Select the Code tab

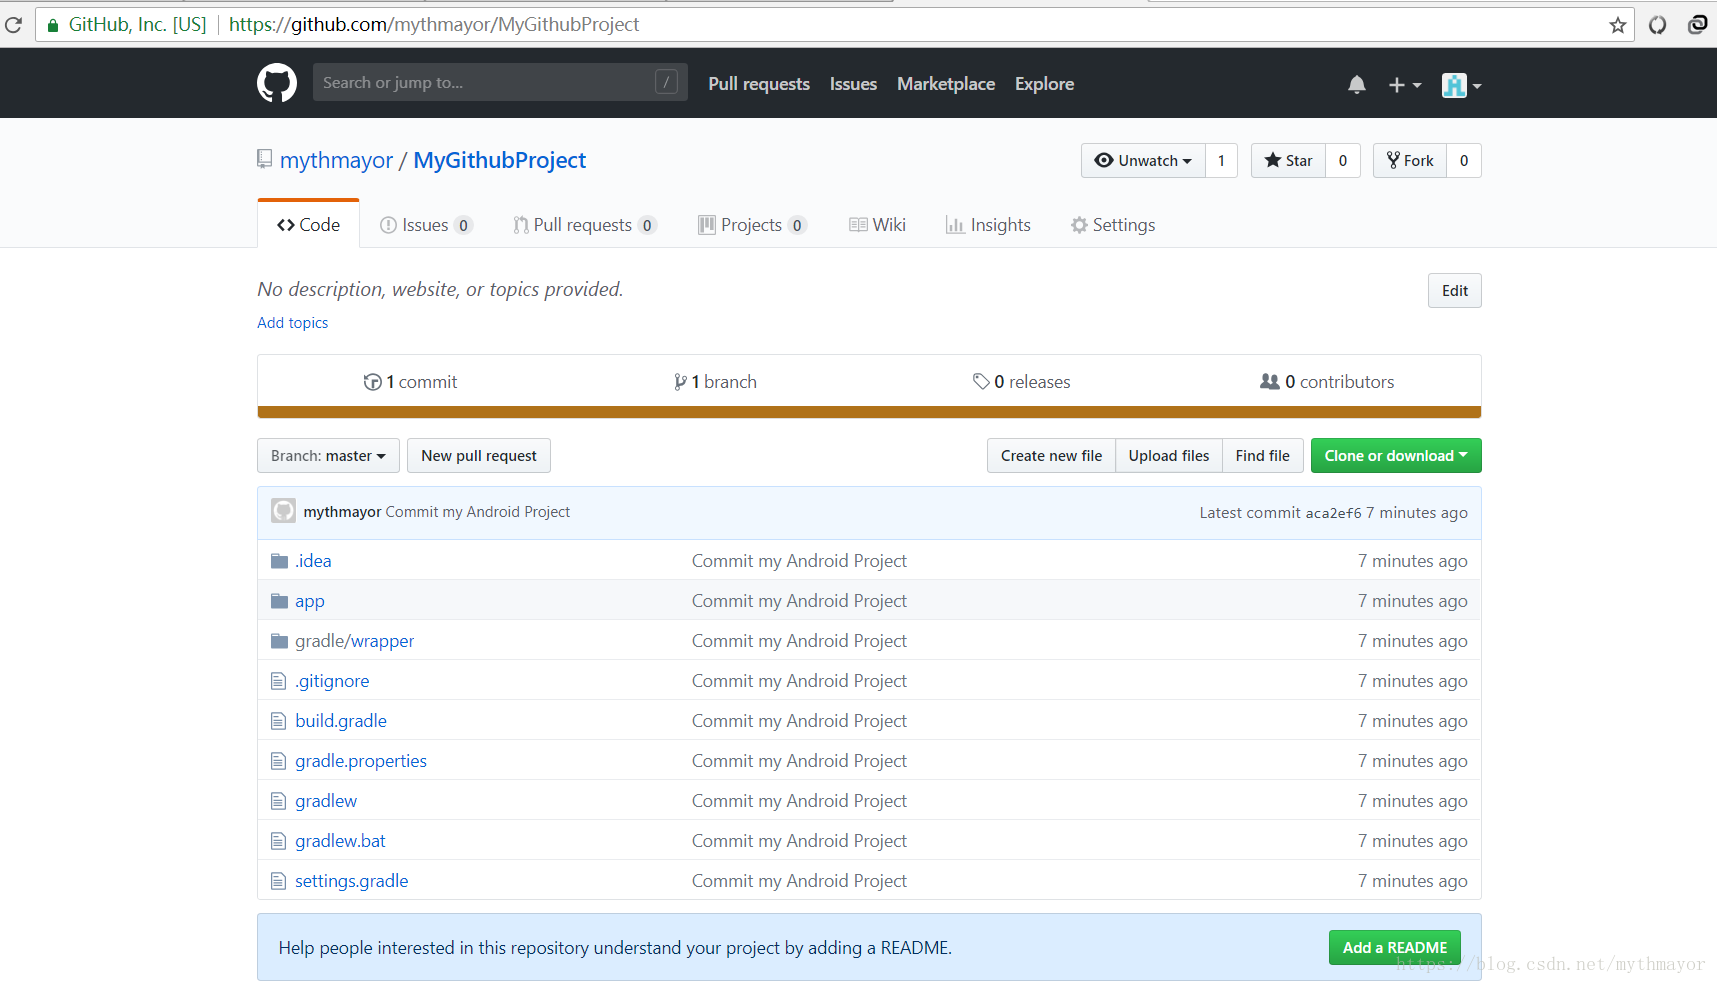[x=308, y=225]
